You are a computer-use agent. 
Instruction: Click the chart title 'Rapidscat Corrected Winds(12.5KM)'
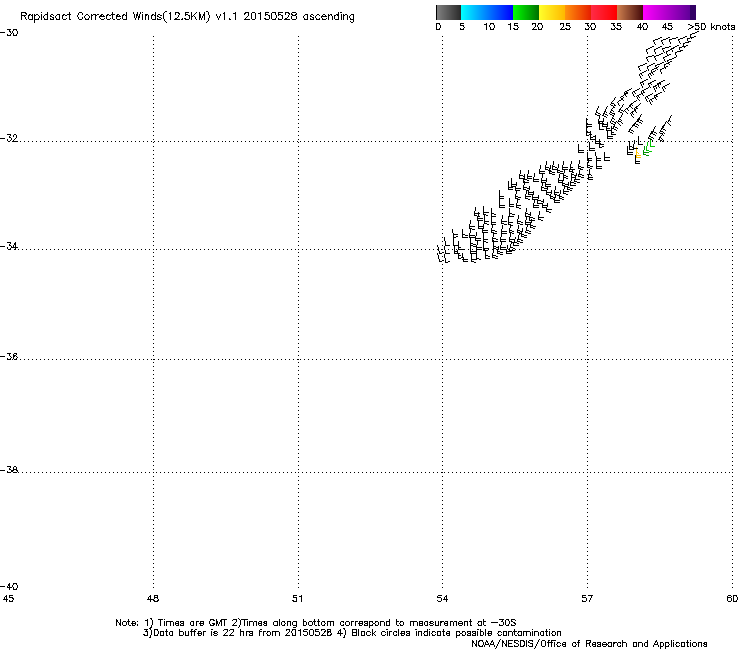coord(115,17)
